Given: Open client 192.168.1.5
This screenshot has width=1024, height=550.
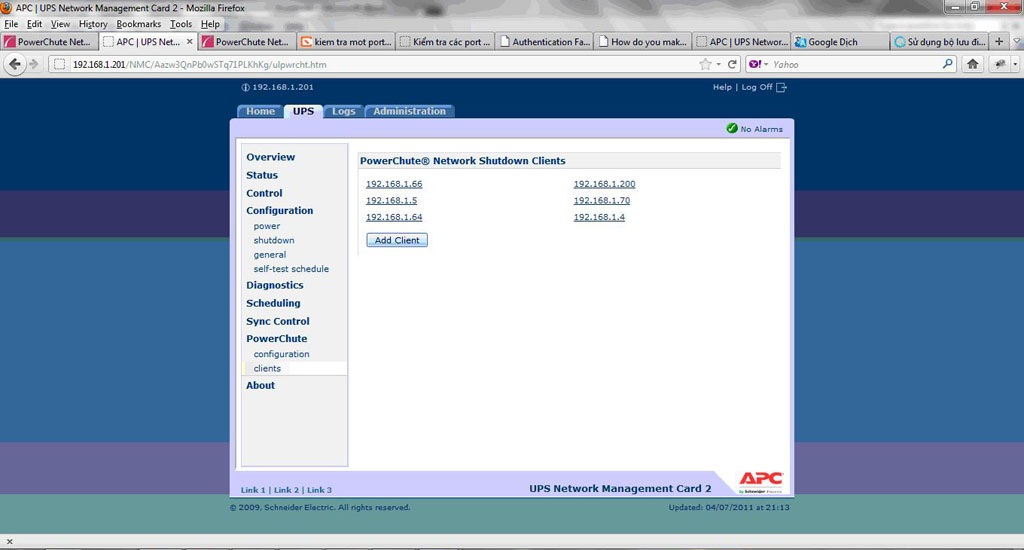Looking at the screenshot, I should point(391,201).
